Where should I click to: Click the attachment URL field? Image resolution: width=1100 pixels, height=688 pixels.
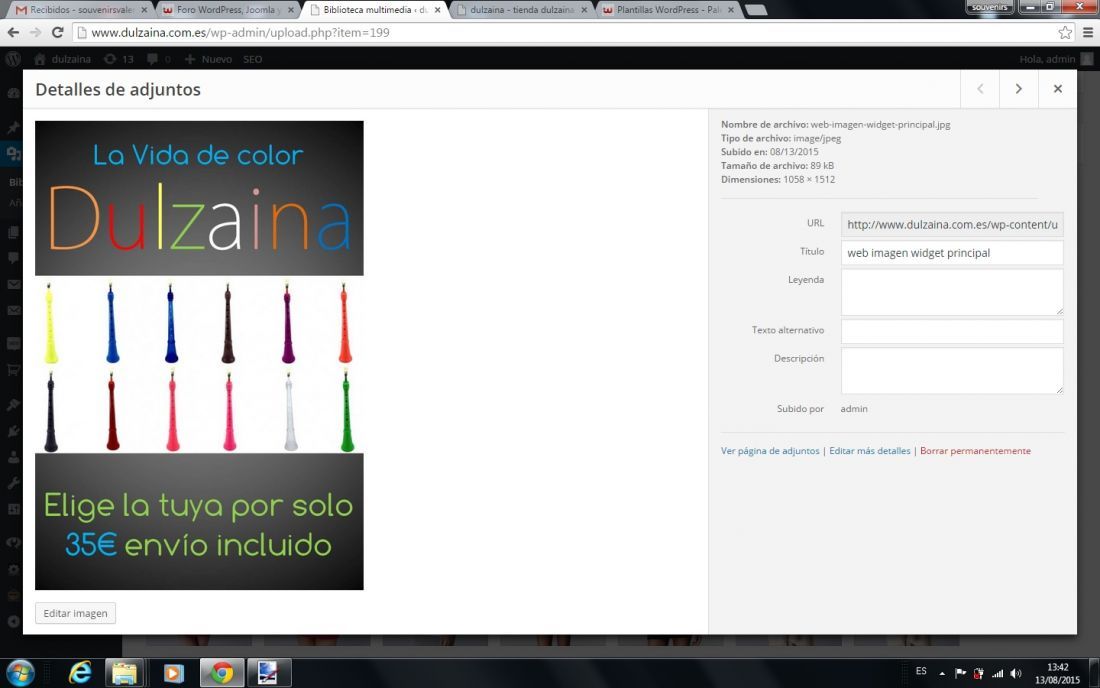point(952,224)
